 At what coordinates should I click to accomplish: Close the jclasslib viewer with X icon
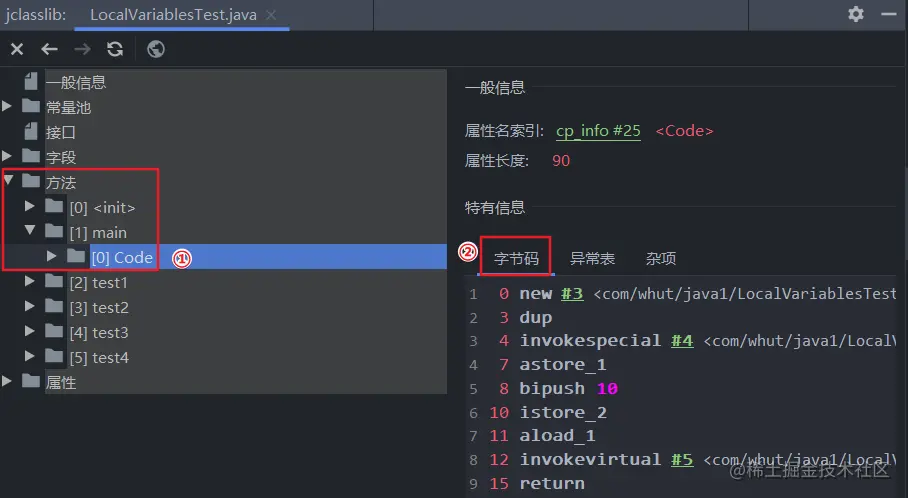click(x=17, y=49)
